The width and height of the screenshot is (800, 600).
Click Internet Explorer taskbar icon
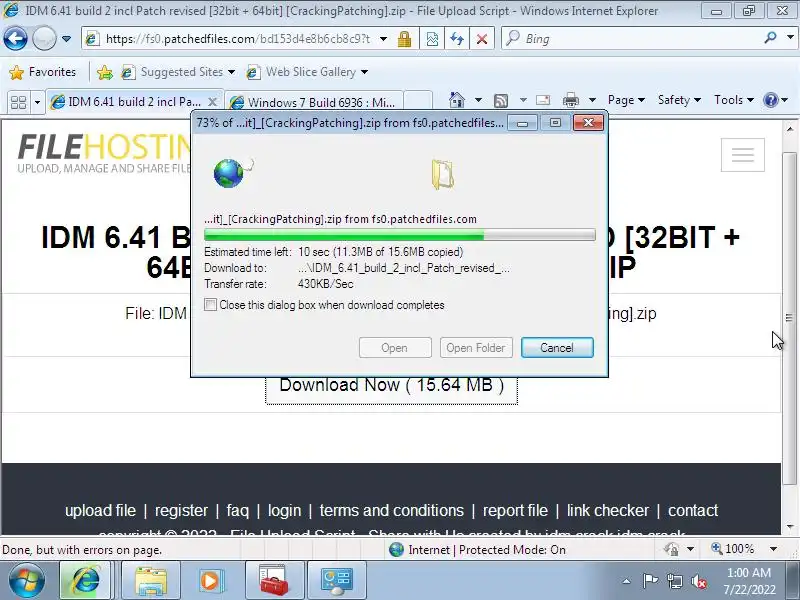tap(85, 580)
